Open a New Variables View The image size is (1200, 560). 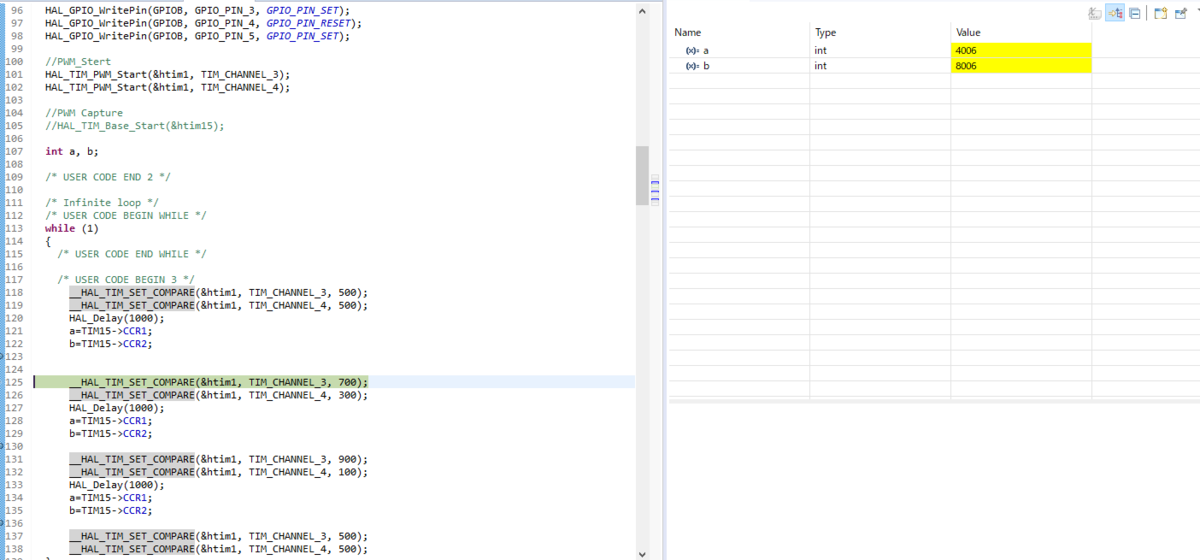coord(1161,13)
